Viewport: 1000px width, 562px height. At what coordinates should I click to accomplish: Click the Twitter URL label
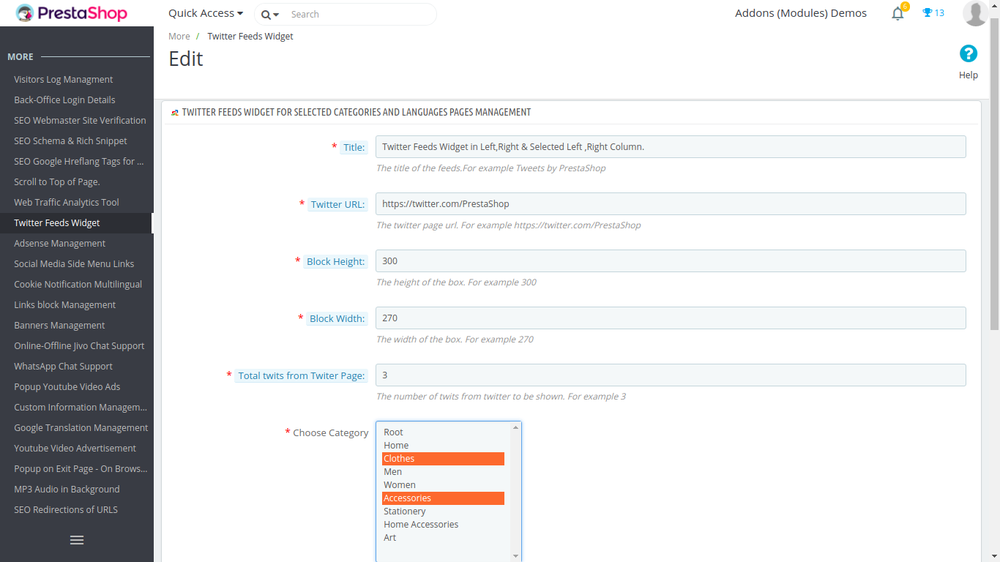pos(337,204)
